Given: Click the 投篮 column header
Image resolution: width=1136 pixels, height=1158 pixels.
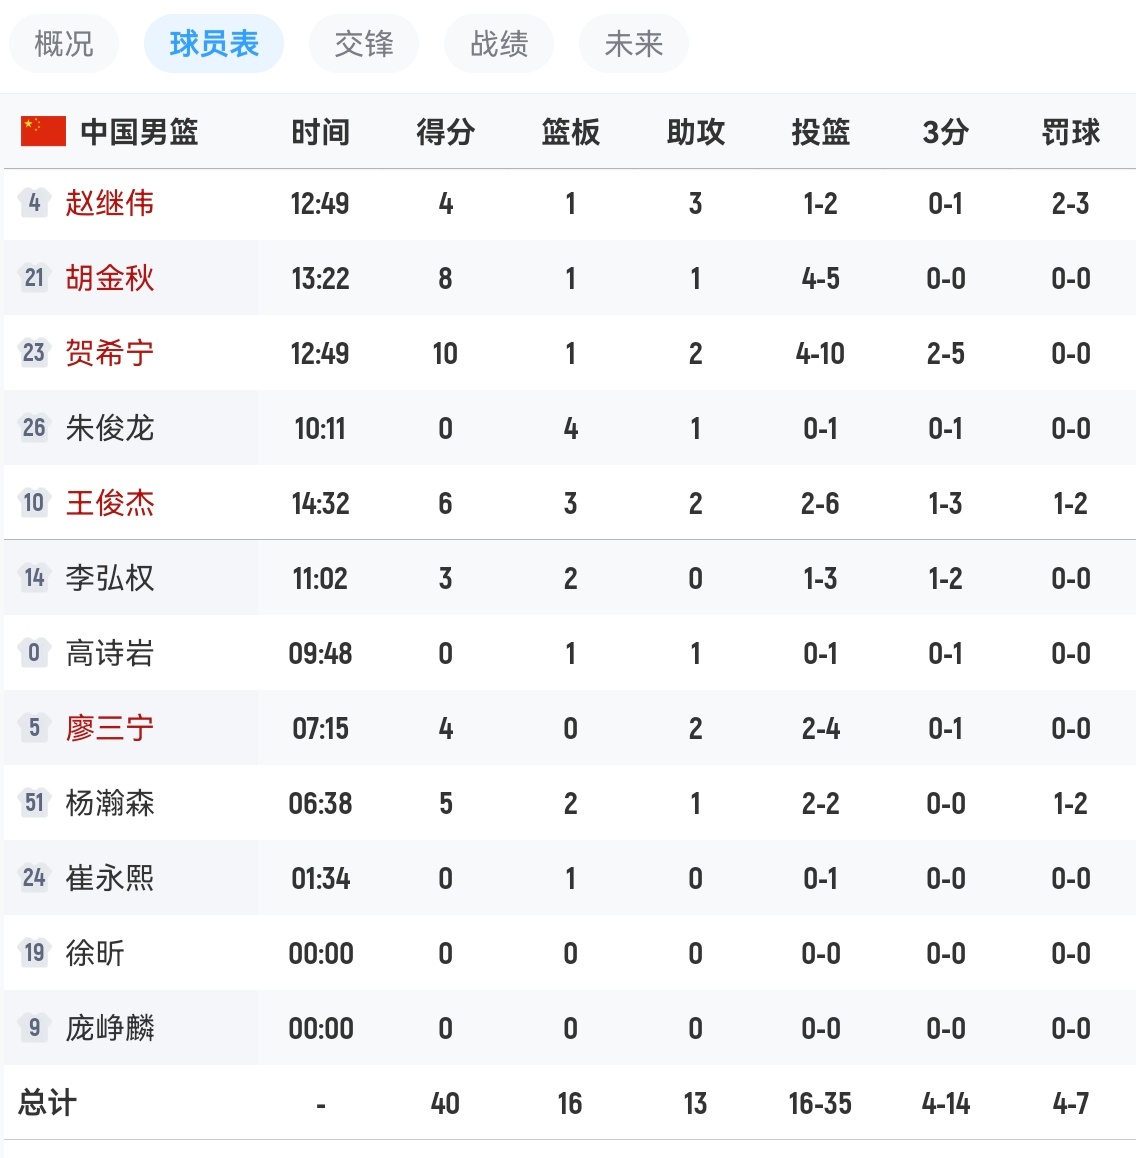Looking at the screenshot, I should pos(820,132).
